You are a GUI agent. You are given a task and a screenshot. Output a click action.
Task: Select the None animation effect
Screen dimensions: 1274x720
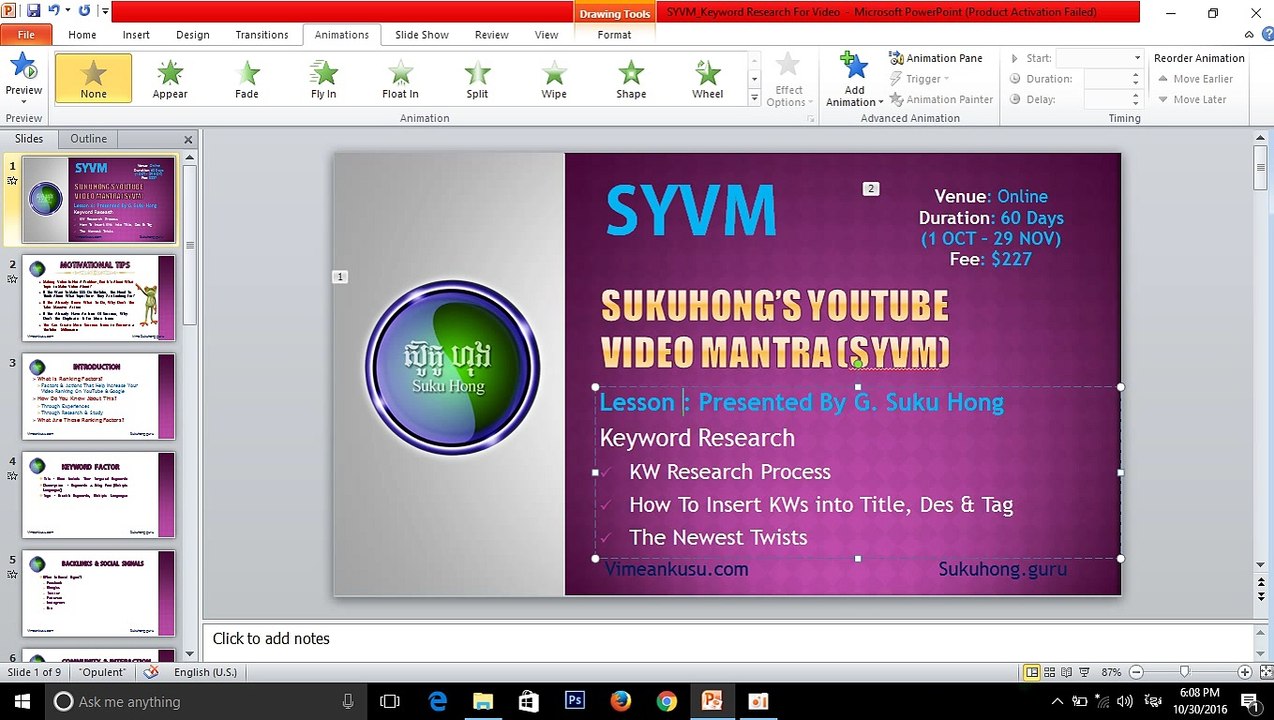coord(93,78)
